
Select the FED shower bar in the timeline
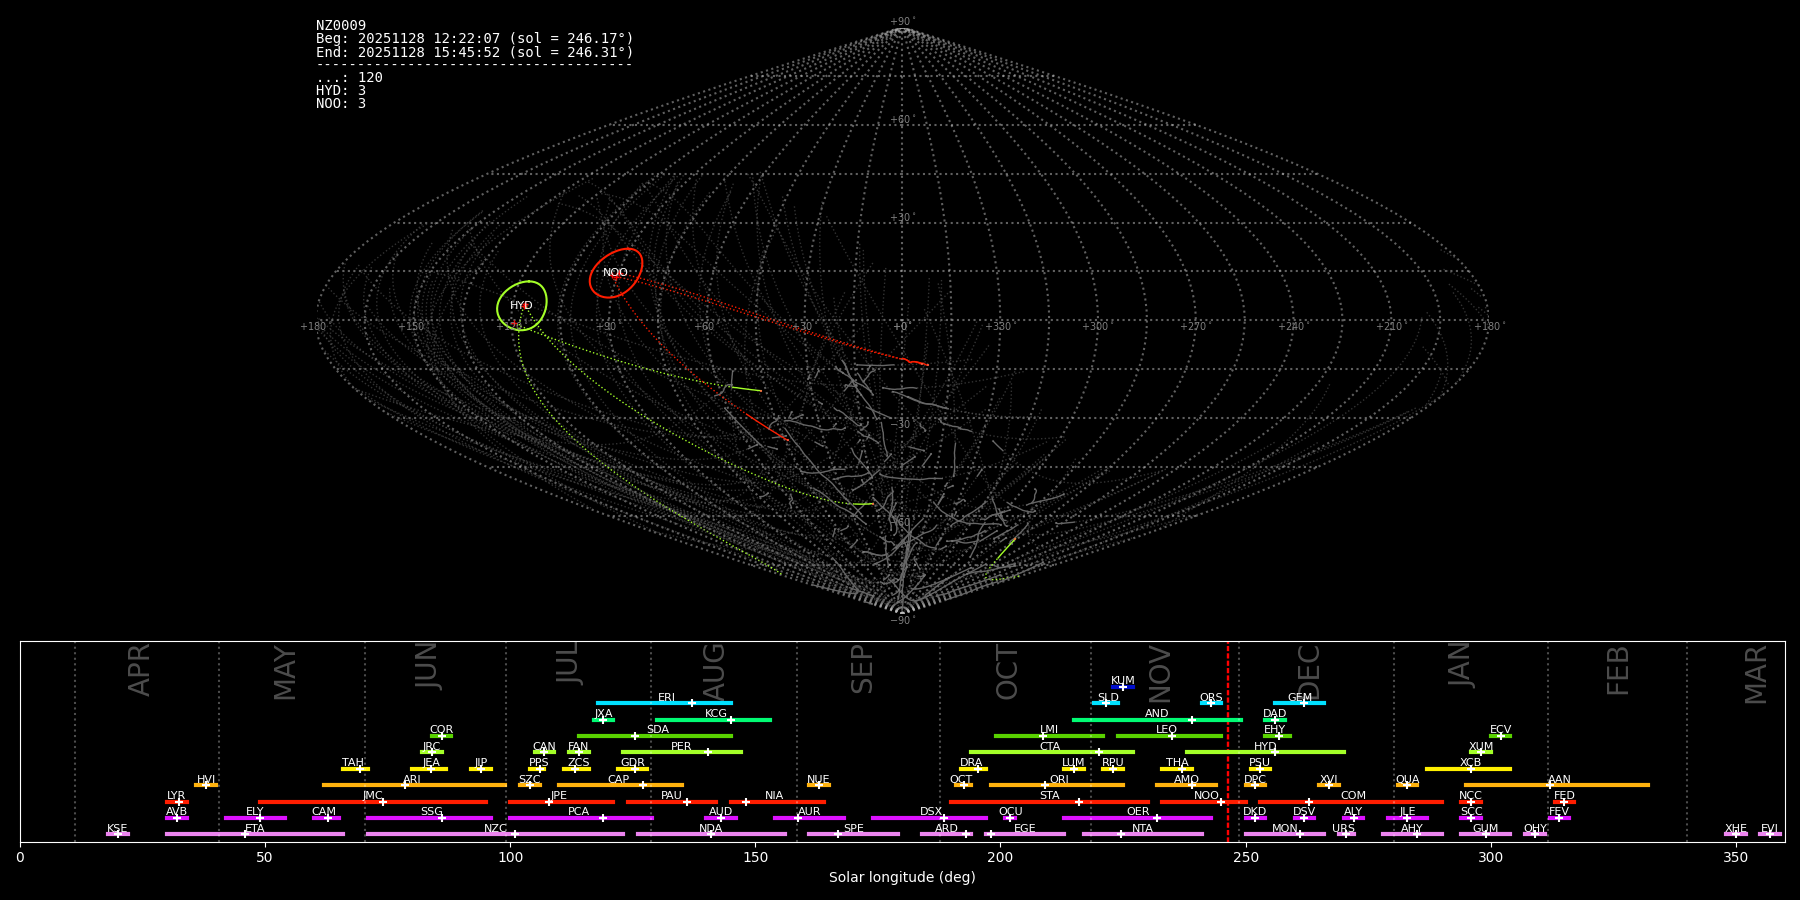[x=1564, y=802]
